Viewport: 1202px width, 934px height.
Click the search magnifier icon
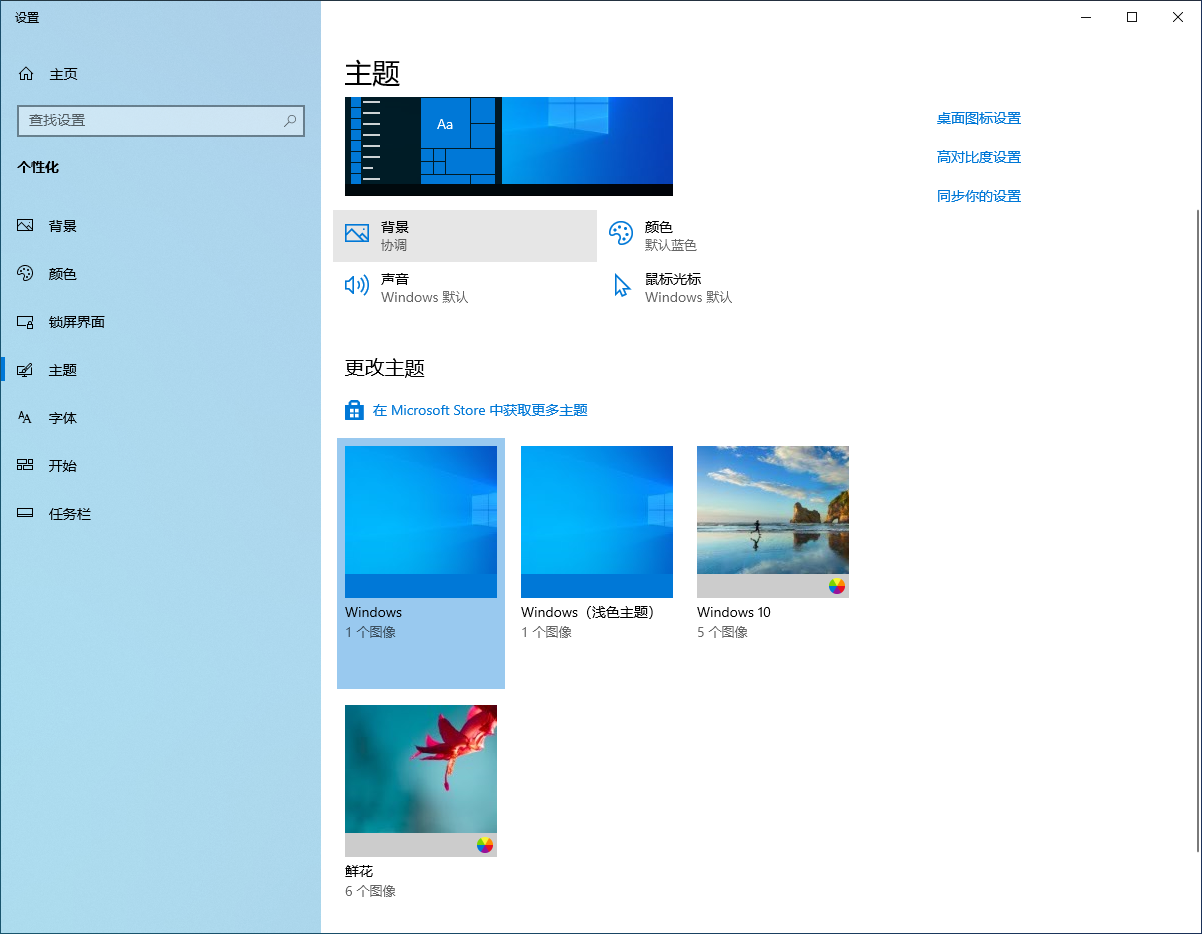tap(290, 120)
